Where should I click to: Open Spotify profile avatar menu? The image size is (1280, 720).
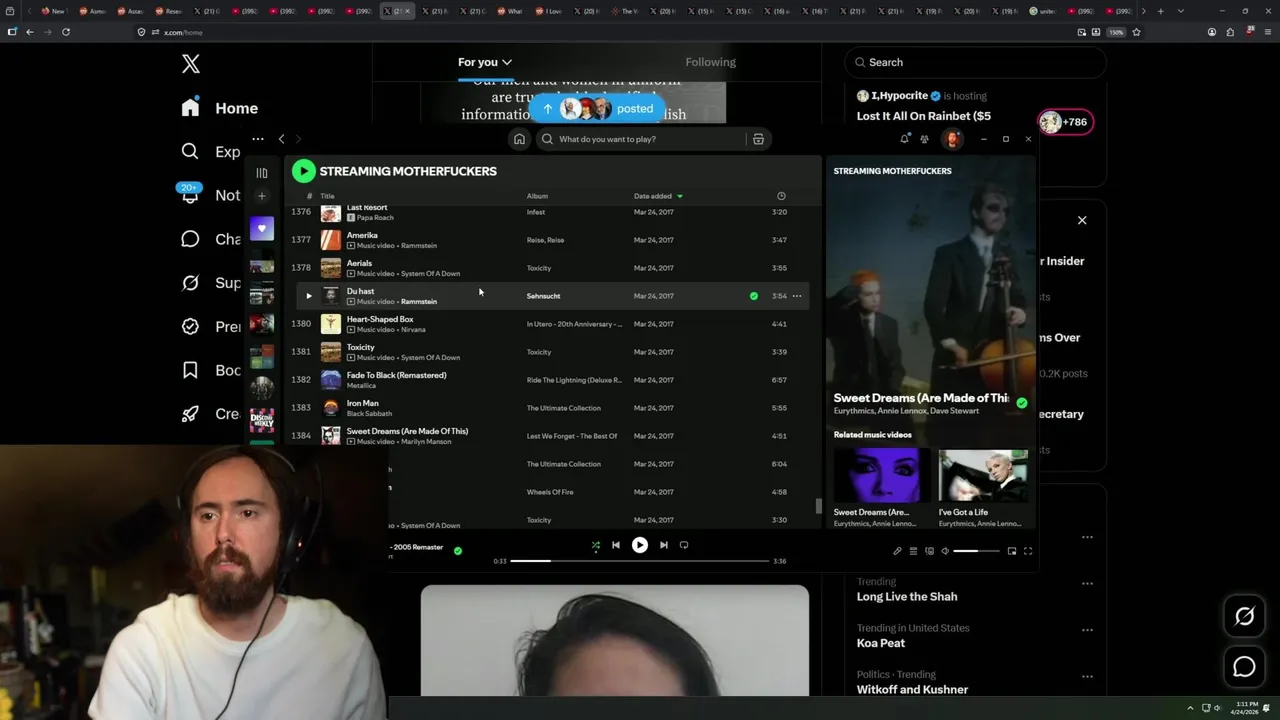click(953, 139)
